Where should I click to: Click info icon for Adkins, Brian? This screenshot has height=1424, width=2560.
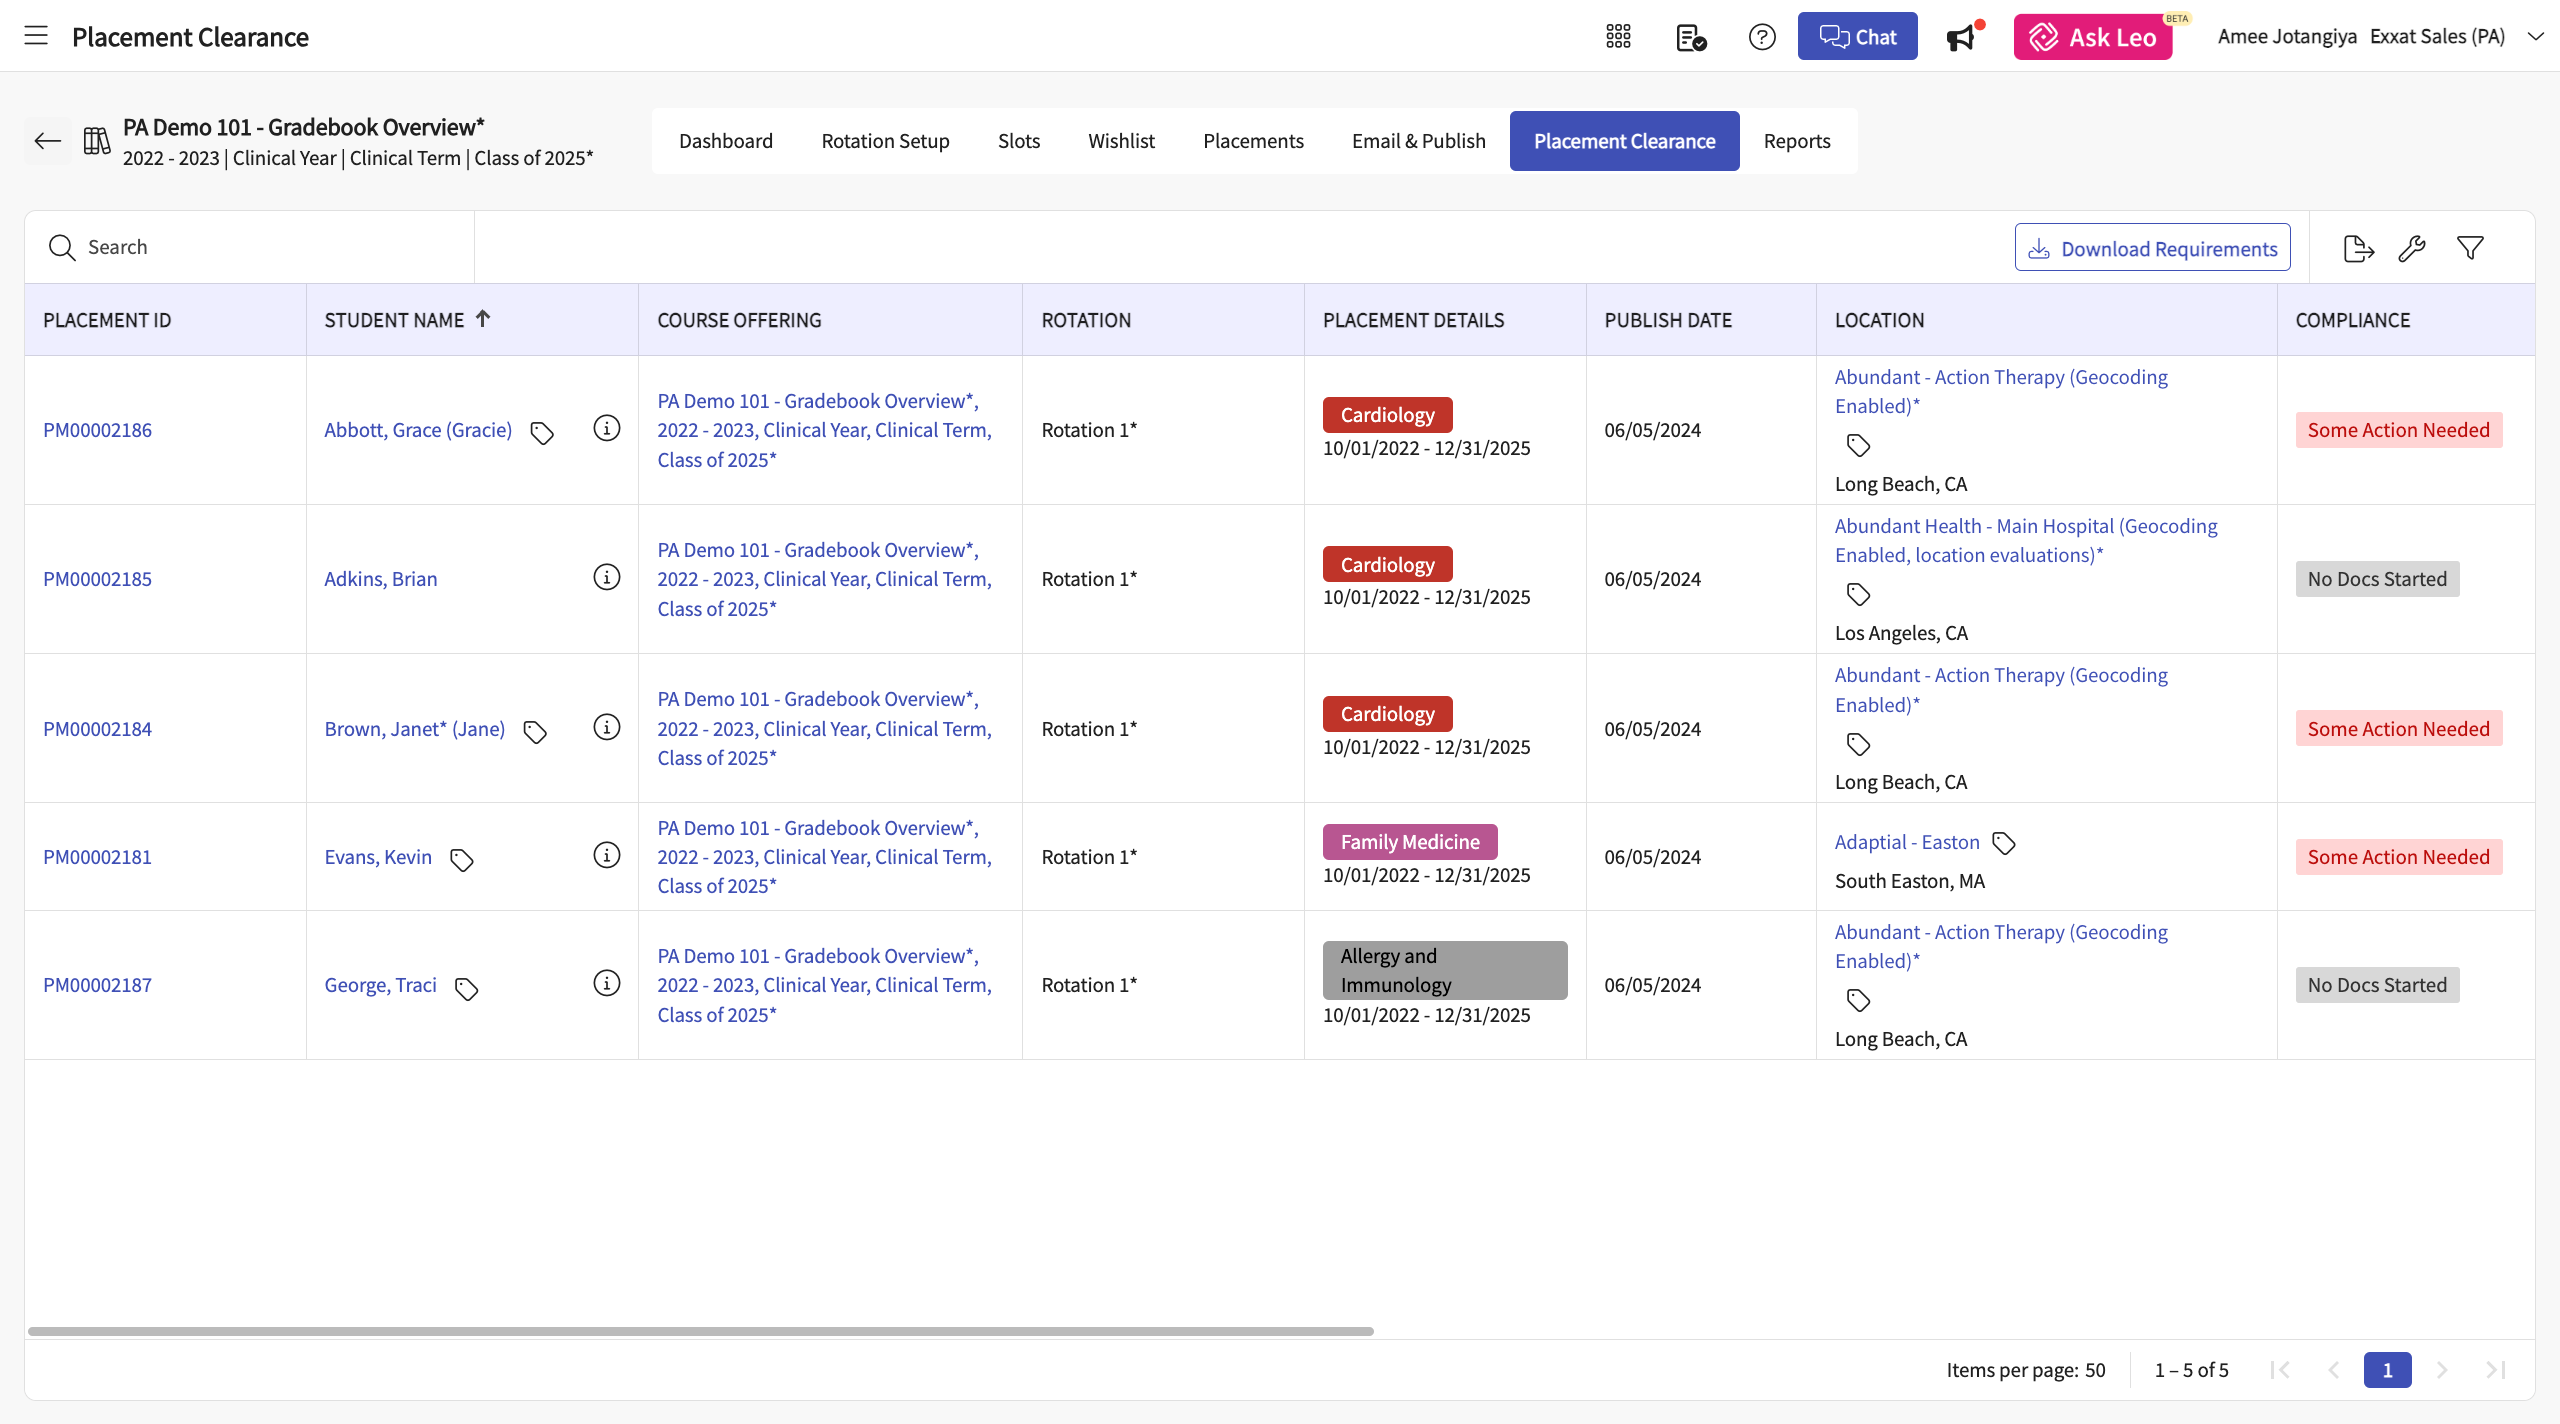(606, 578)
